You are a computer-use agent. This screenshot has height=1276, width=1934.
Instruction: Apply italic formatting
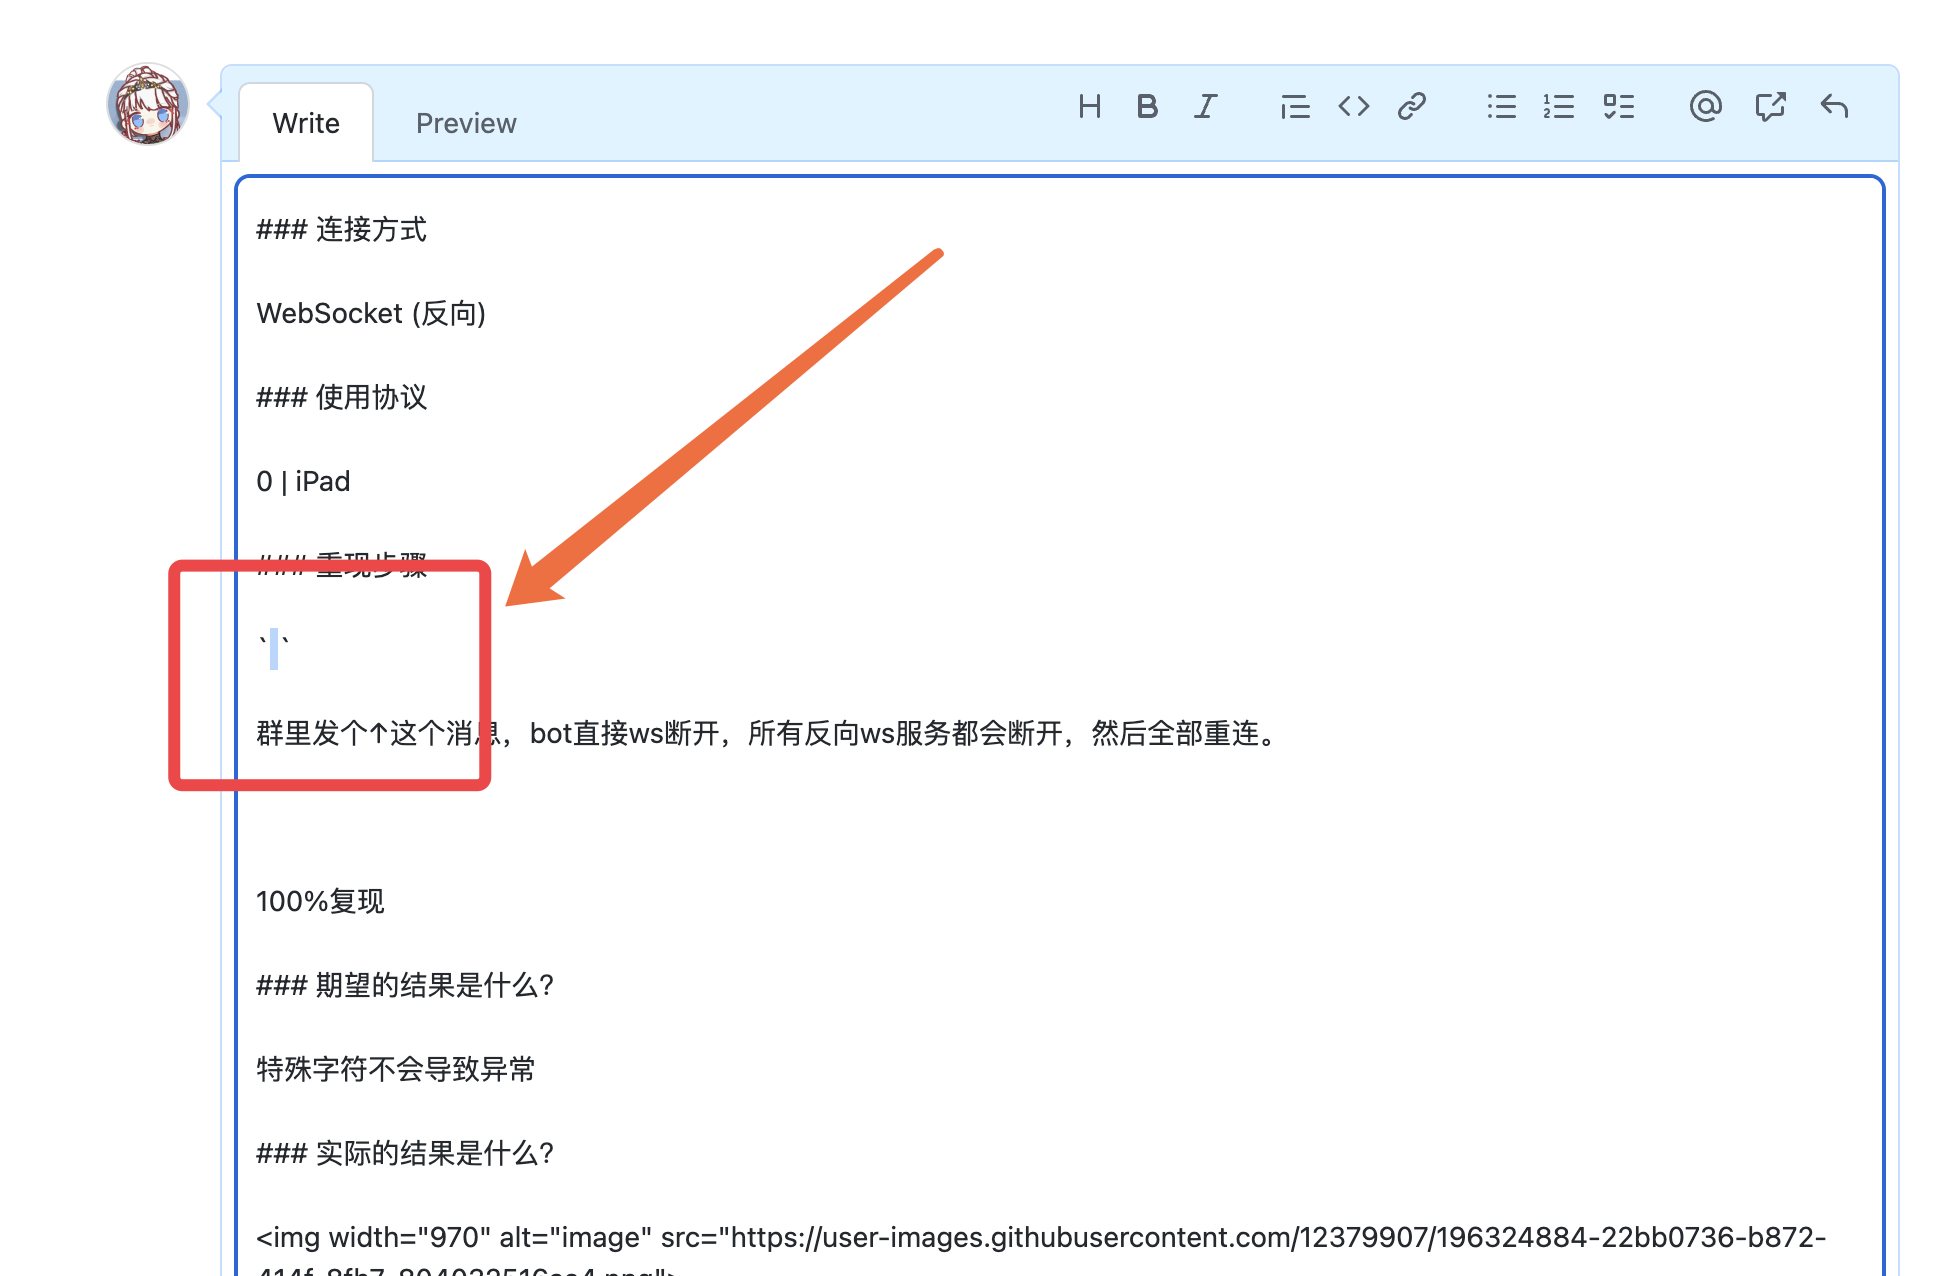pos(1205,106)
